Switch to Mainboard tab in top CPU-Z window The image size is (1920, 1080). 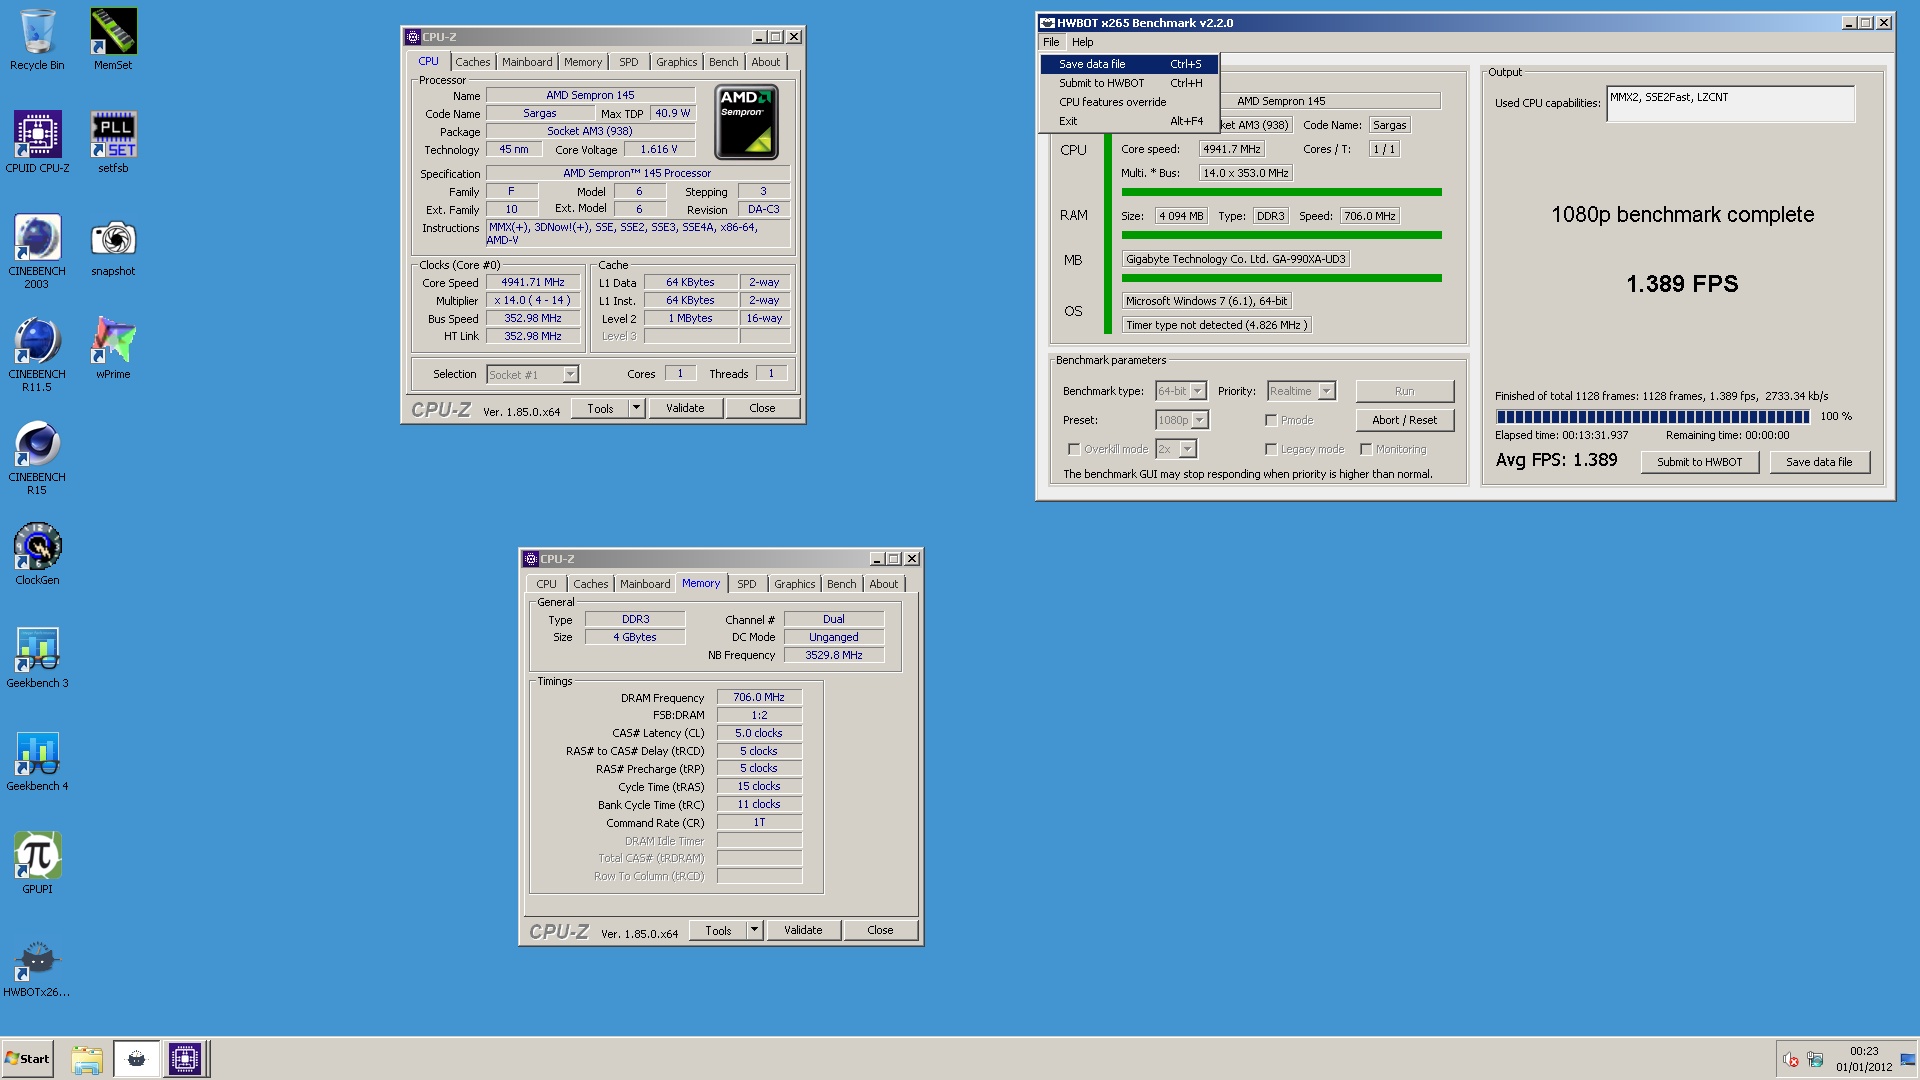[x=527, y=62]
